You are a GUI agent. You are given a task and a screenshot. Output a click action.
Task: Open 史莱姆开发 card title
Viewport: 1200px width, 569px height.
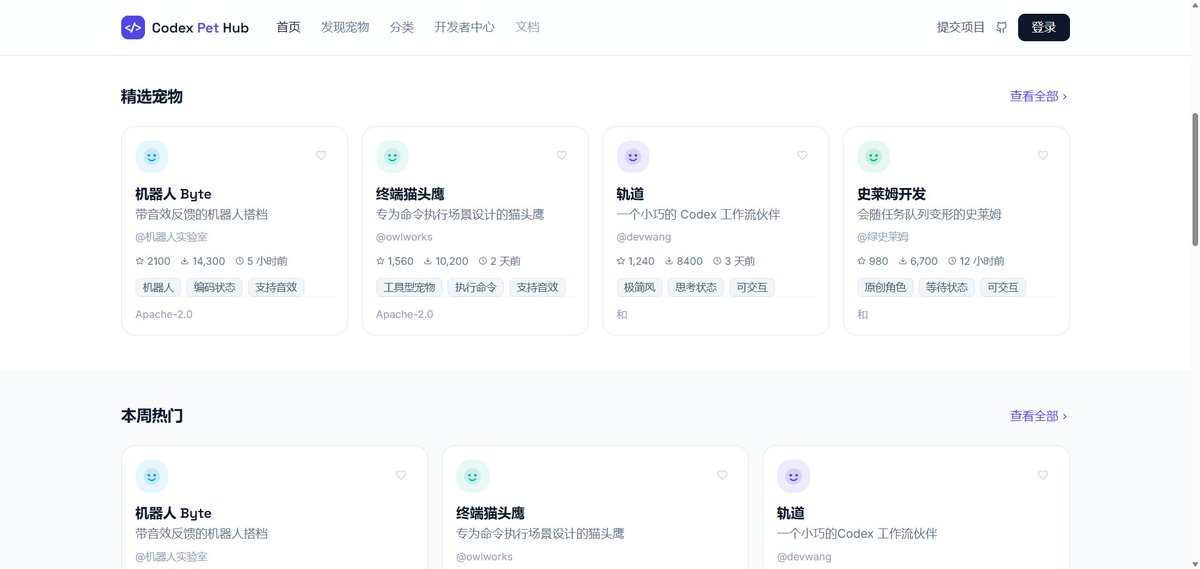[x=892, y=194]
